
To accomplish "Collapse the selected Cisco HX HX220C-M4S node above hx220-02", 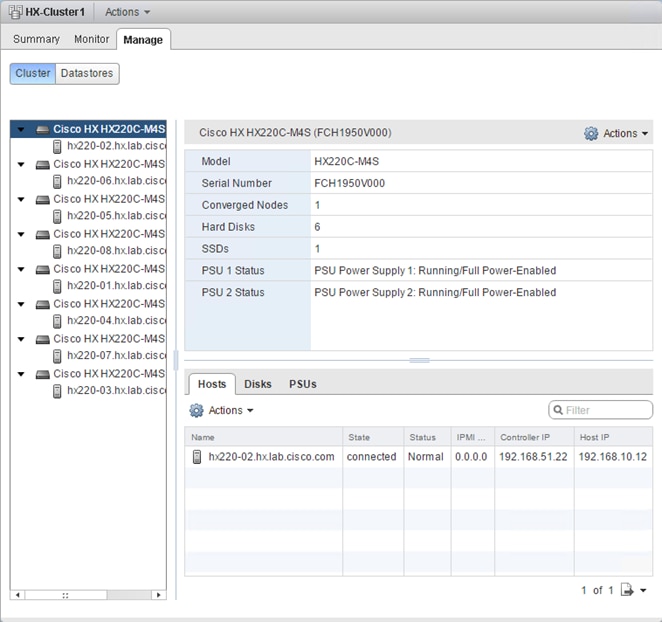I will pos(21,129).
